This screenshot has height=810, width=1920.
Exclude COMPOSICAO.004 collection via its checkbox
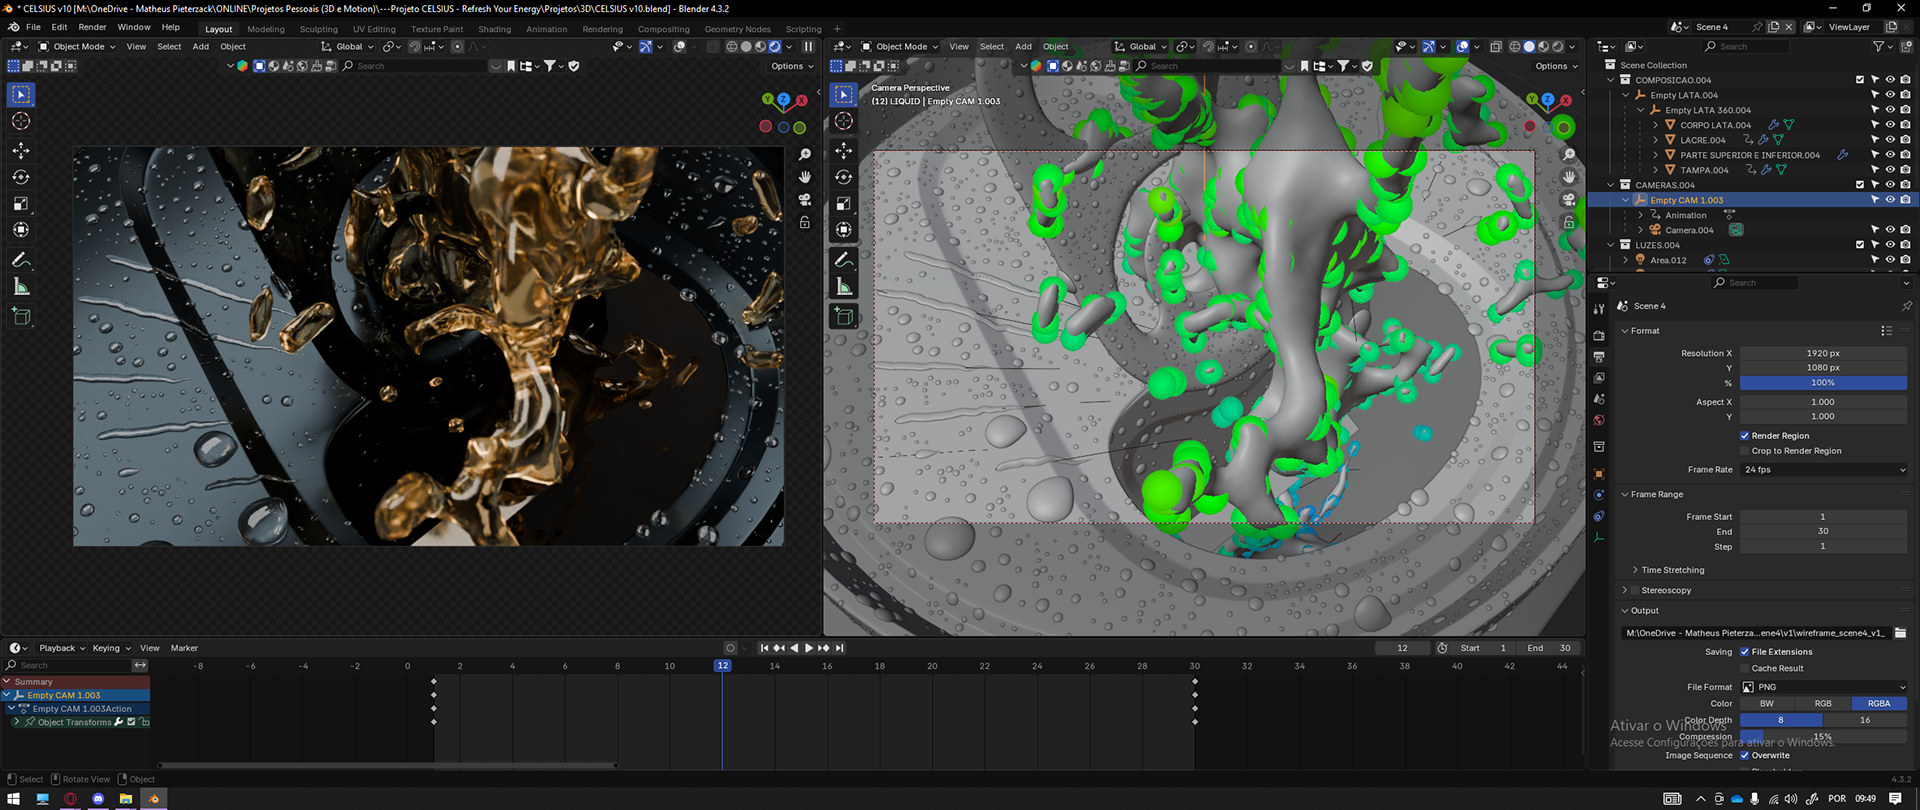coord(1860,80)
